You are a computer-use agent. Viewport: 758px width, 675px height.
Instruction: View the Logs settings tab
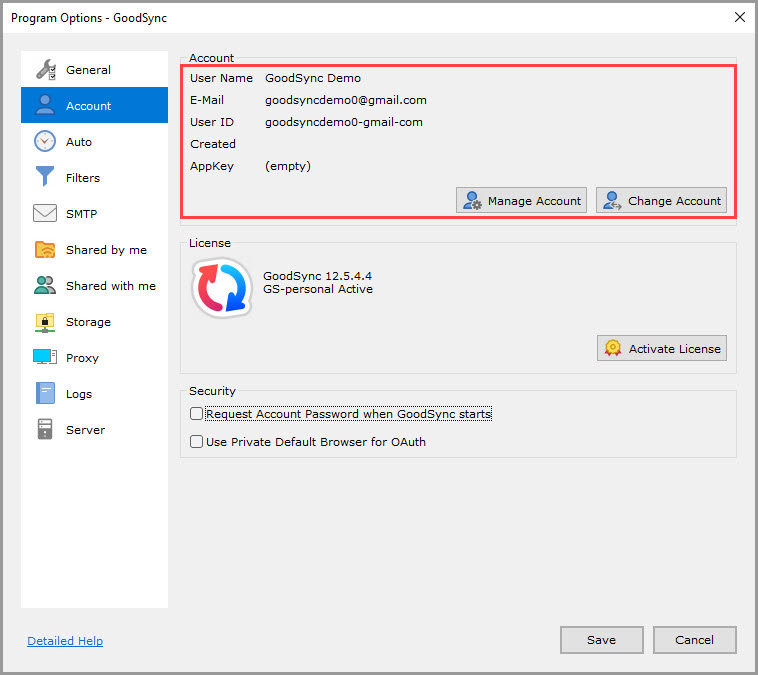pyautogui.click(x=94, y=394)
